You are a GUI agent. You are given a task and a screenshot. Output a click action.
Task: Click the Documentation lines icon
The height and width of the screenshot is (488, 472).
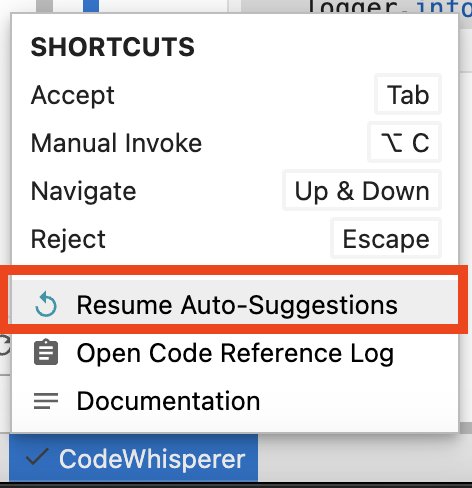(46, 401)
